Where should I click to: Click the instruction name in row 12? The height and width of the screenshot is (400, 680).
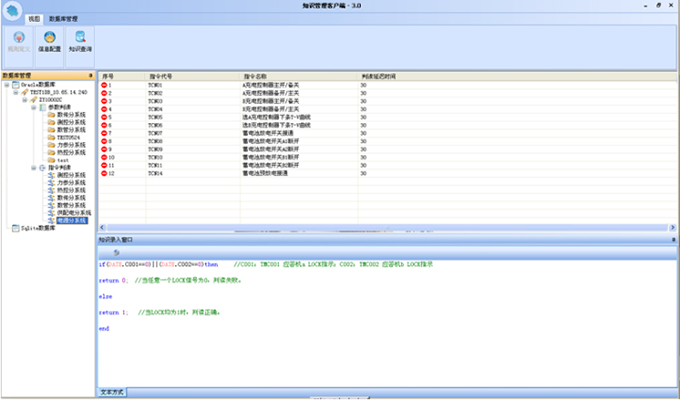pyautogui.click(x=265, y=173)
